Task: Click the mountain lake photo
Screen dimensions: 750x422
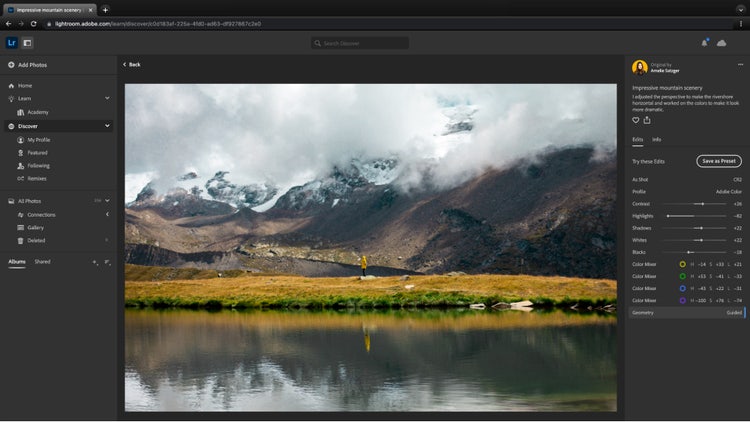Action: (x=371, y=247)
